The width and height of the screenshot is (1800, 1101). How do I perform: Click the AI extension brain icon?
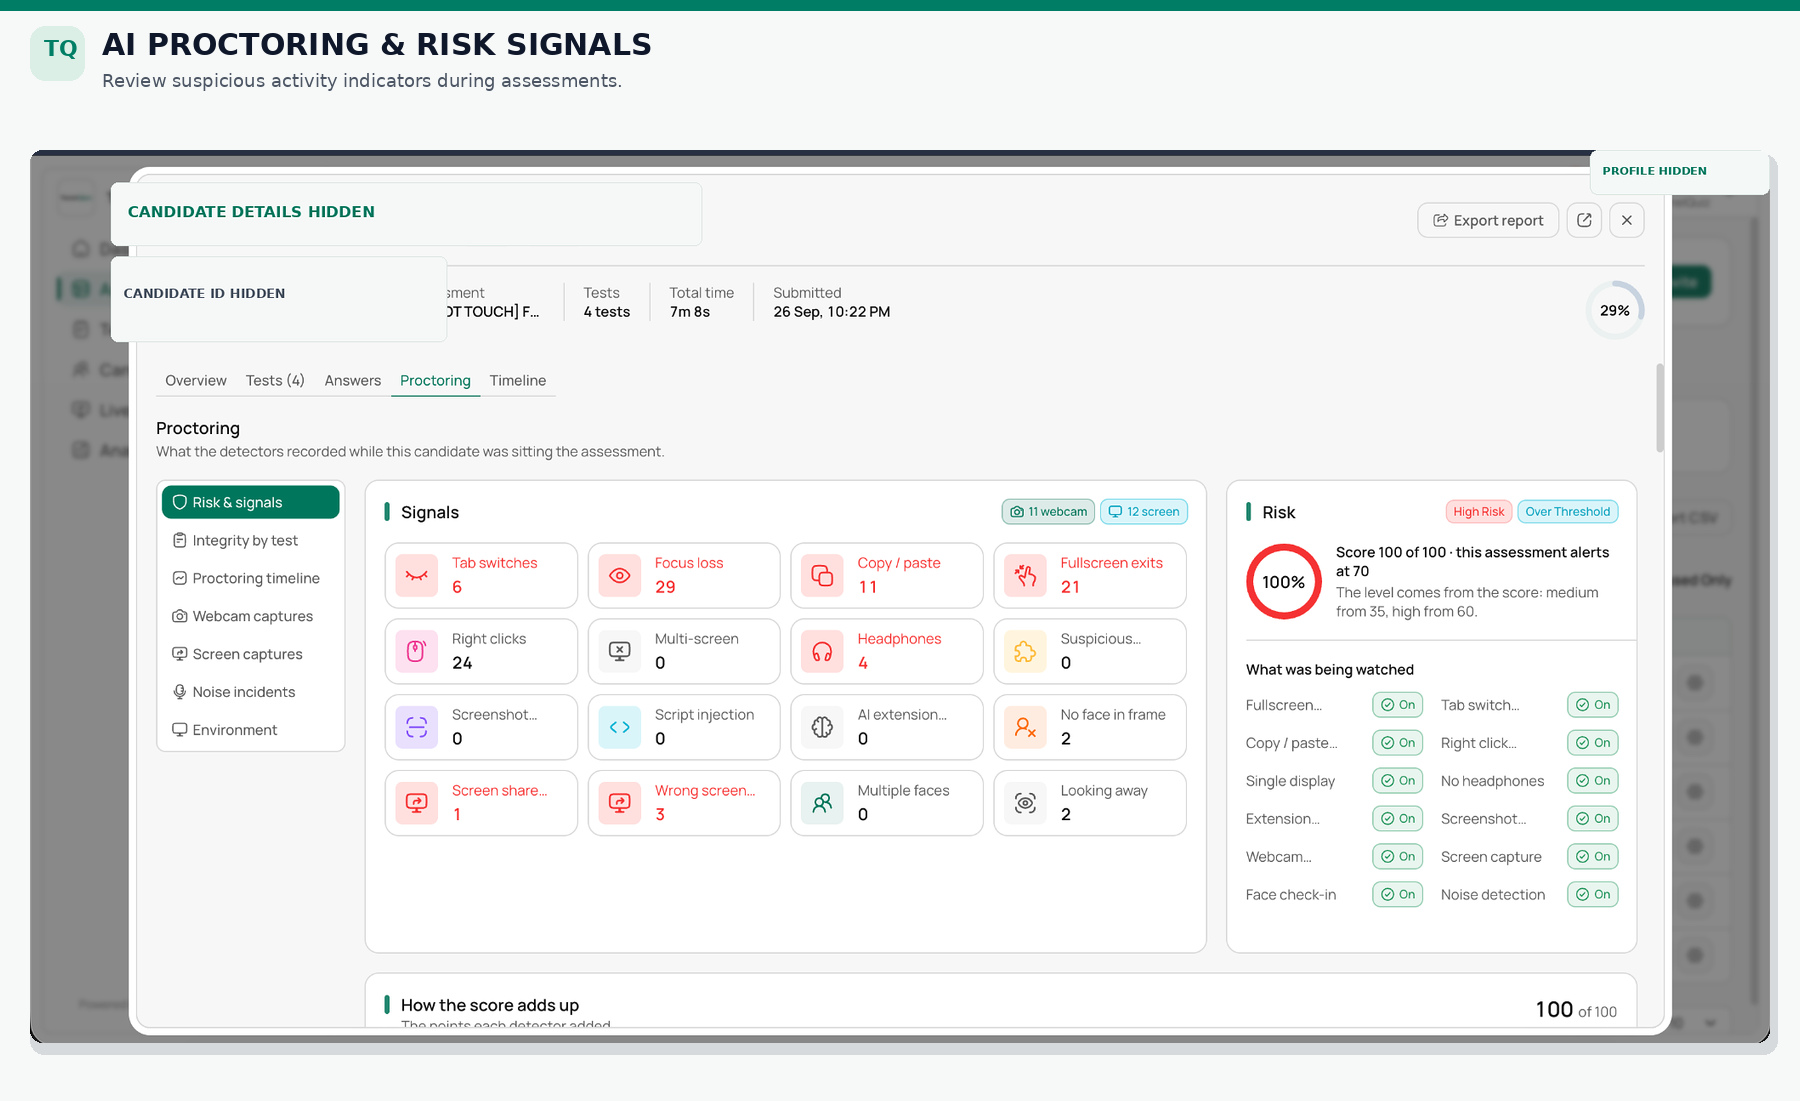pos(822,727)
